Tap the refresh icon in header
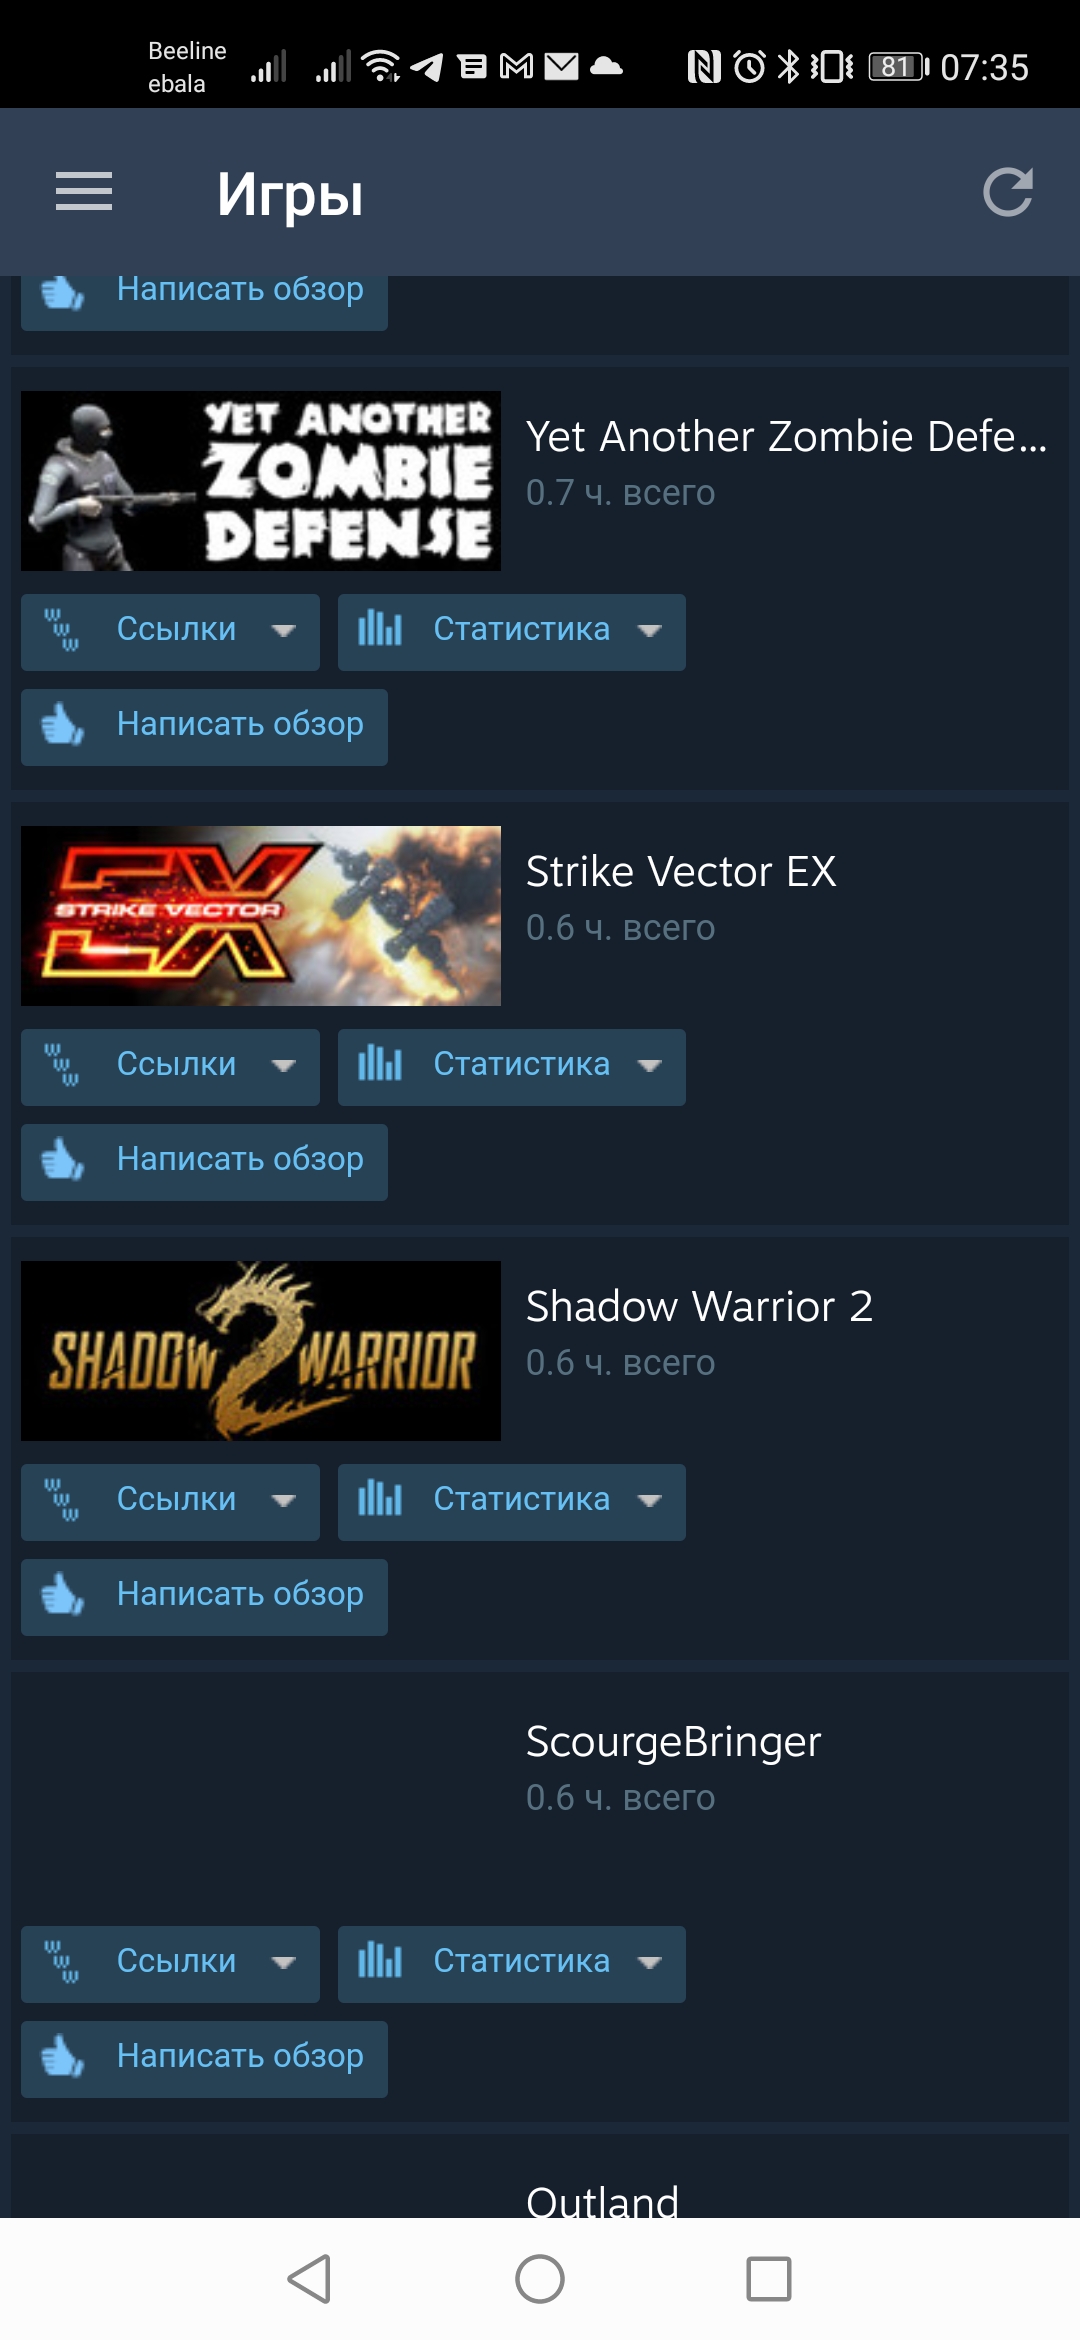 pyautogui.click(x=1007, y=192)
